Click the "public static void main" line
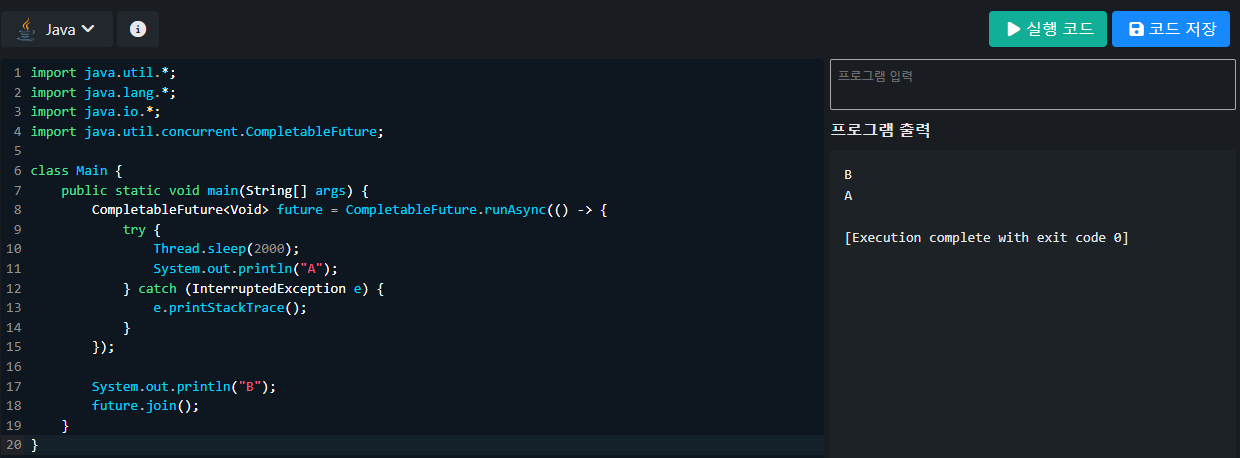The width and height of the screenshot is (1240, 458). pyautogui.click(x=215, y=190)
